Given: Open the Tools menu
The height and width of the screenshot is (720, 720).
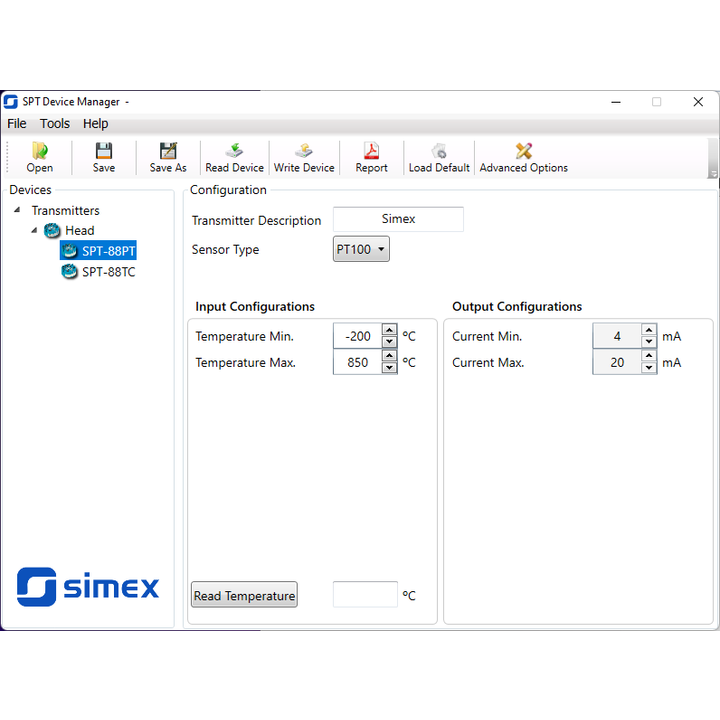Looking at the screenshot, I should [55, 124].
